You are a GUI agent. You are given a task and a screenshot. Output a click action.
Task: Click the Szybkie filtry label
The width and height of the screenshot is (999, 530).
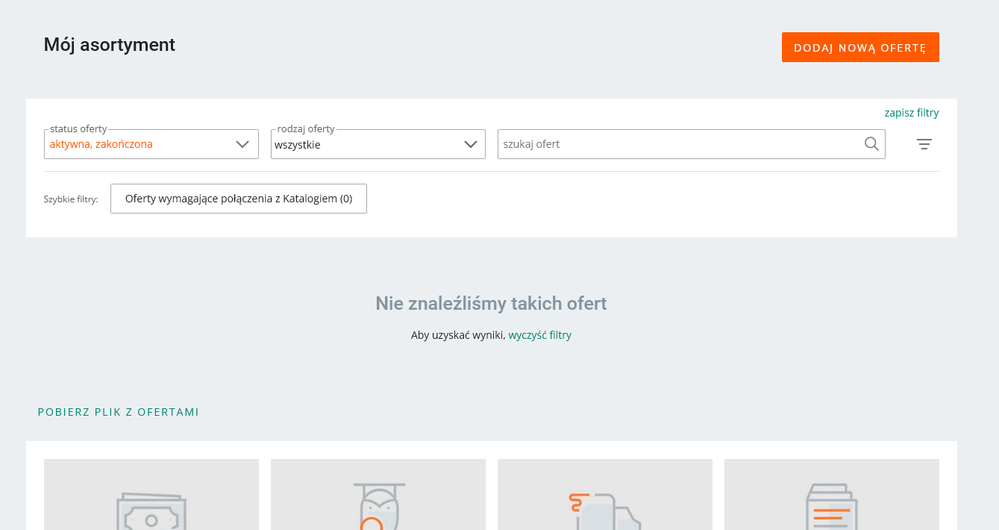click(x=71, y=199)
